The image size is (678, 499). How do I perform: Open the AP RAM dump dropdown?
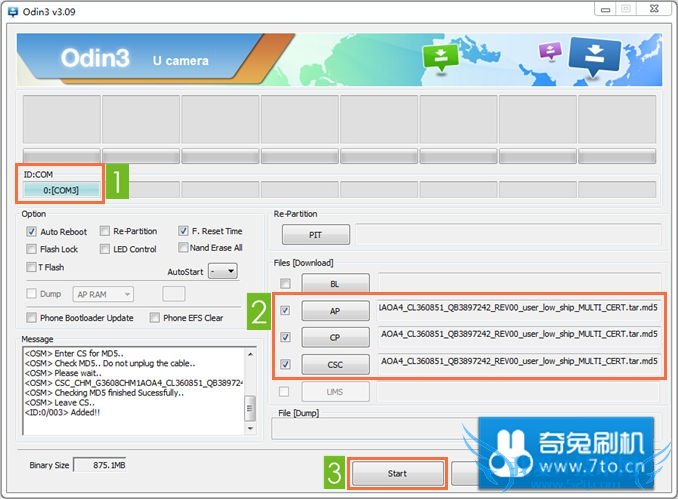click(x=103, y=294)
